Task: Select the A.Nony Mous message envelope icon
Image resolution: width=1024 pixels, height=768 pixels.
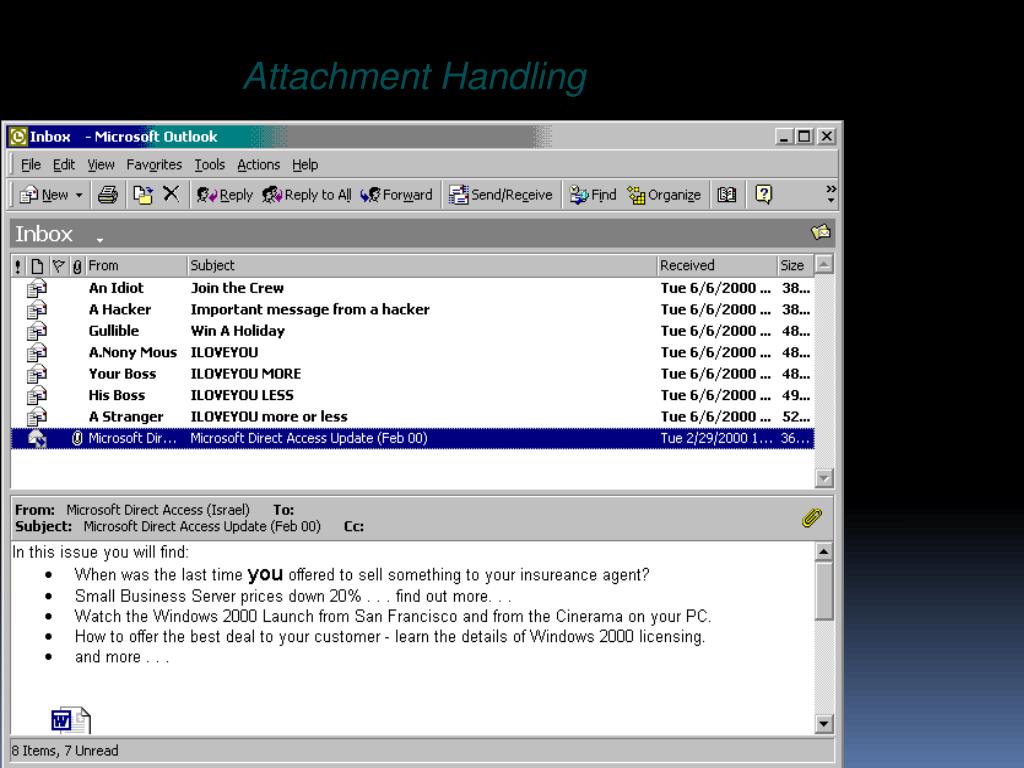Action: [37, 353]
